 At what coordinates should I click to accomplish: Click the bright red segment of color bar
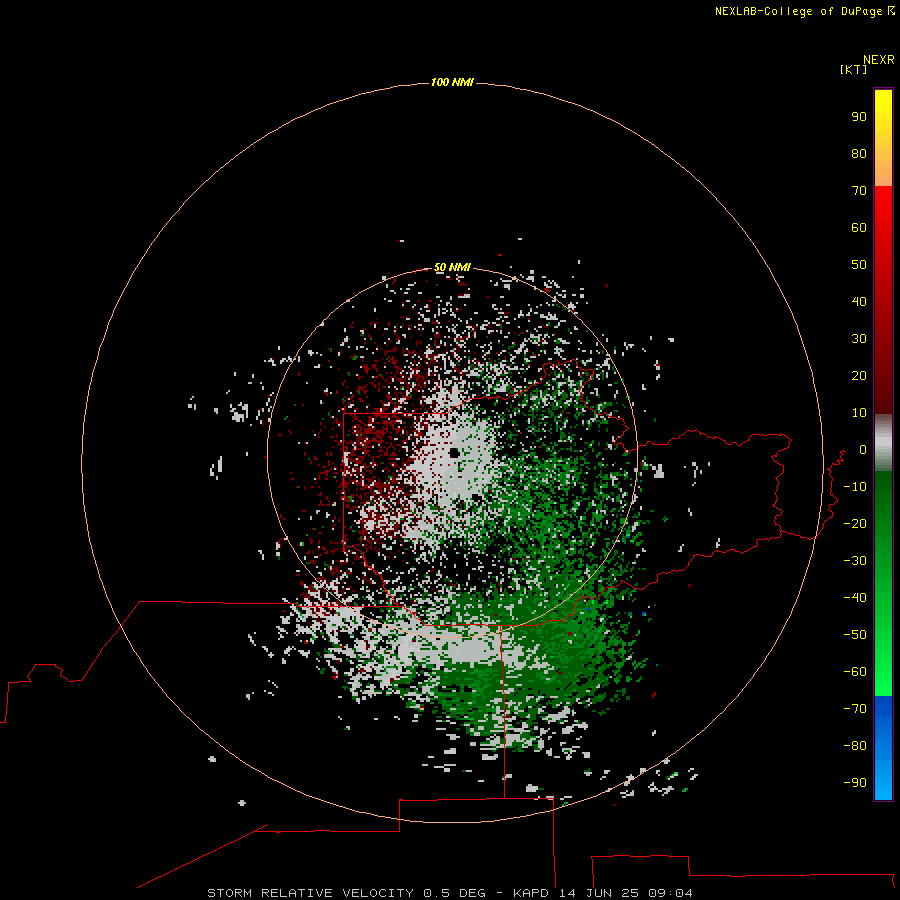click(883, 299)
